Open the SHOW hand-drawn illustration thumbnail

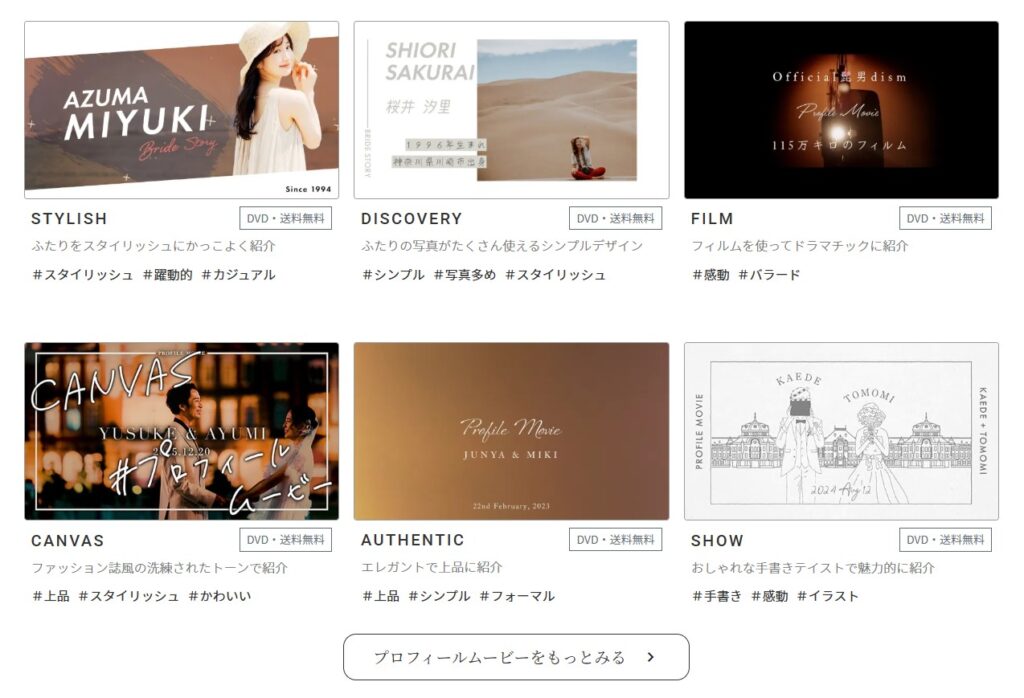pos(841,431)
